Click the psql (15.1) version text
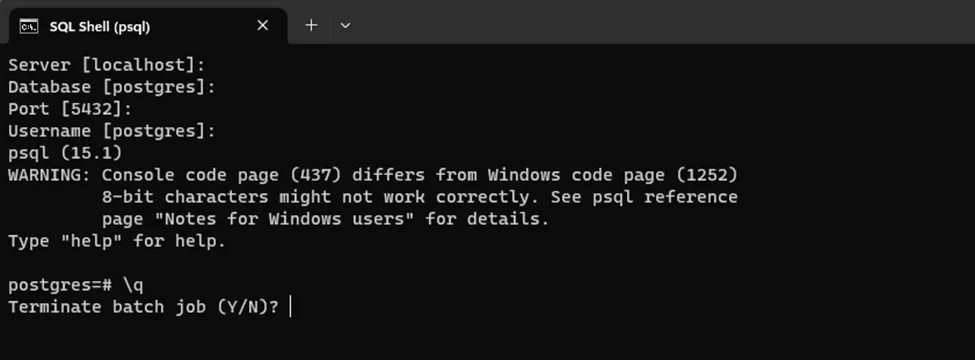 point(65,153)
